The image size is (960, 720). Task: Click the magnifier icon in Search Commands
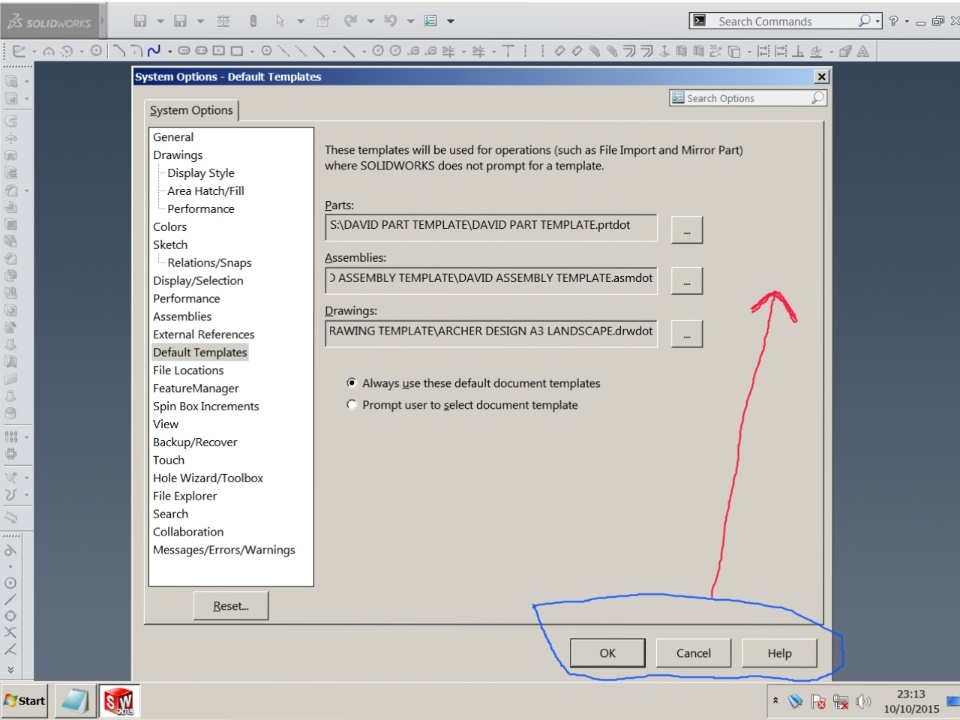point(864,21)
